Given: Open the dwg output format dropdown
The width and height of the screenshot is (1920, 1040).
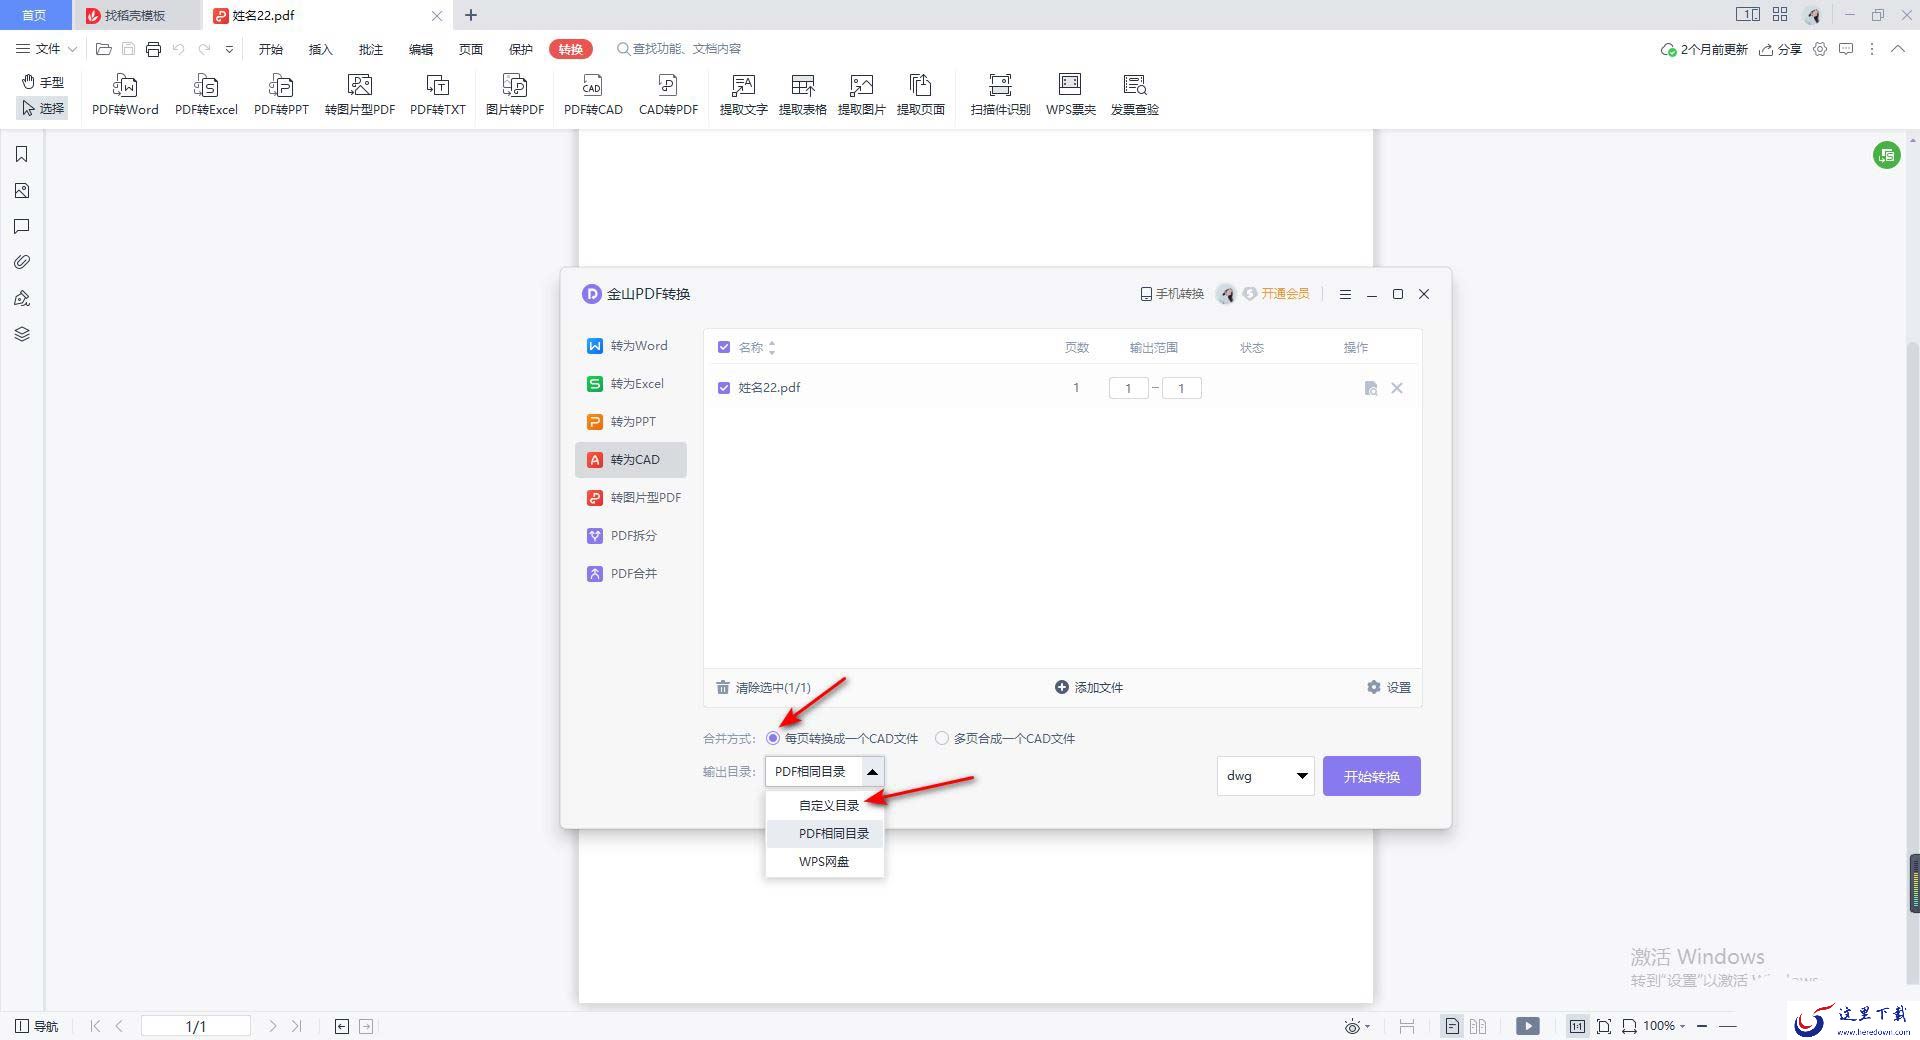Looking at the screenshot, I should point(1265,776).
